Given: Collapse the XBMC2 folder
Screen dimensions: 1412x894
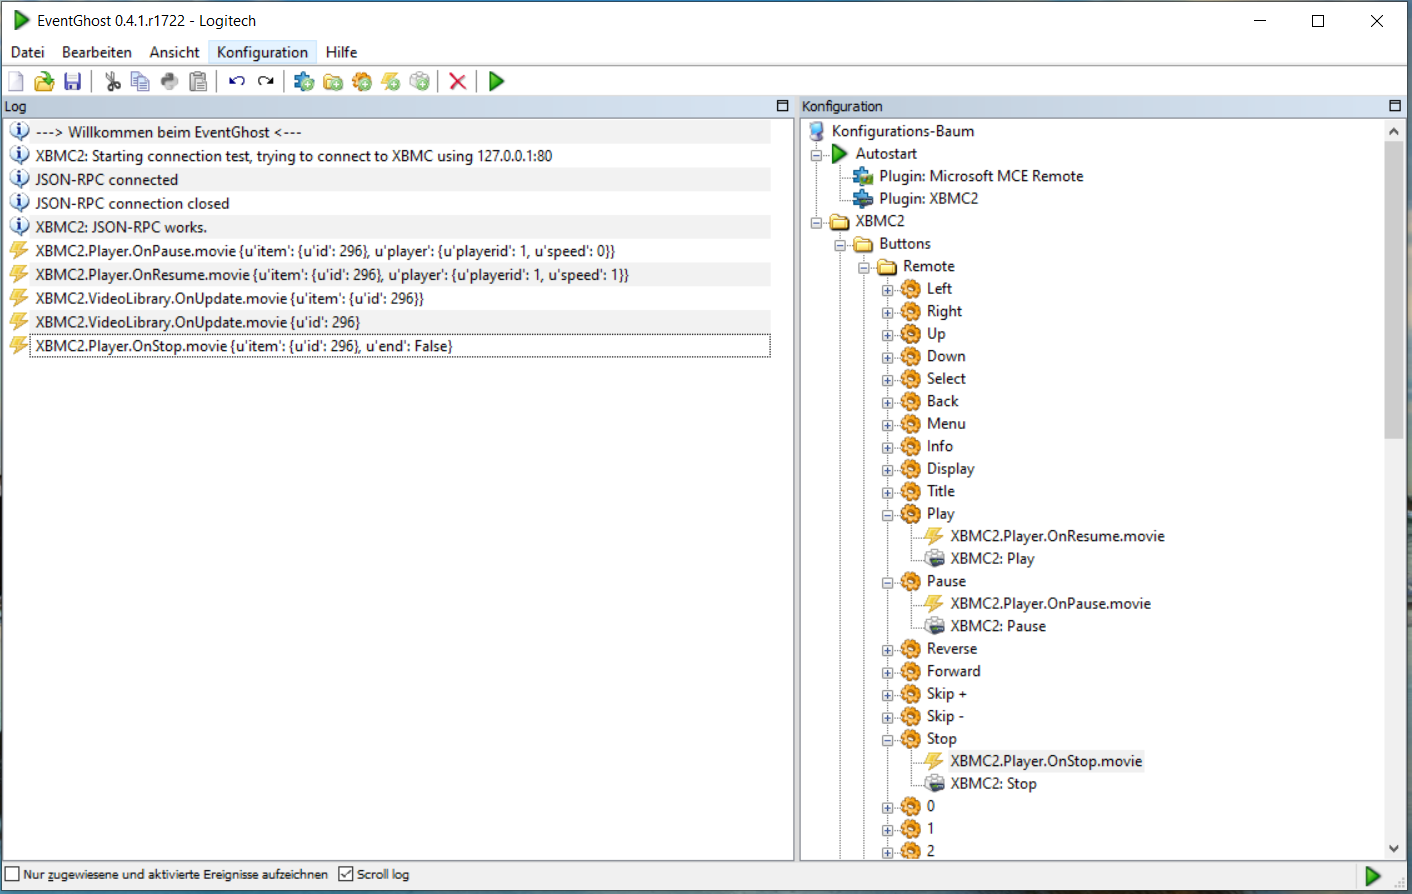Looking at the screenshot, I should click(x=817, y=223).
